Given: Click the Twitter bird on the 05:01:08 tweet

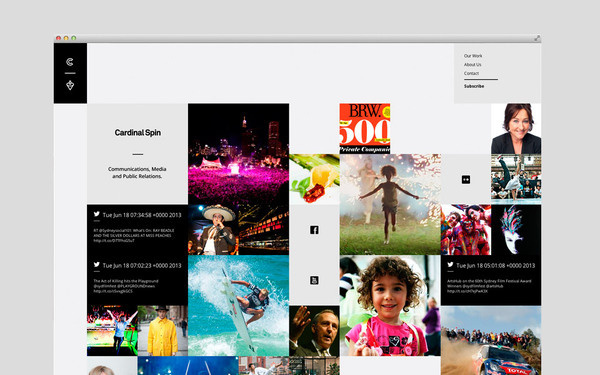Looking at the screenshot, I should [450, 264].
